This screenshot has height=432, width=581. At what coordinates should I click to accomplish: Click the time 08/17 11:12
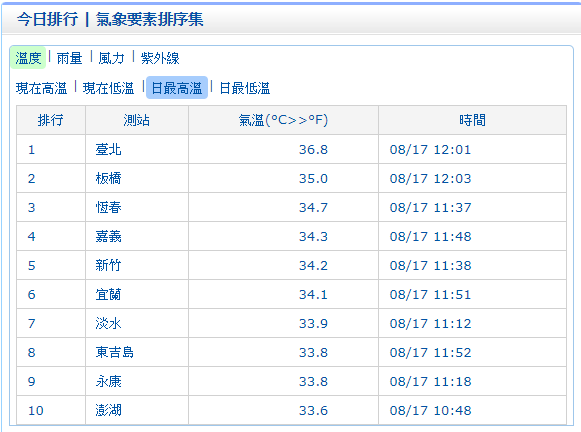click(430, 323)
